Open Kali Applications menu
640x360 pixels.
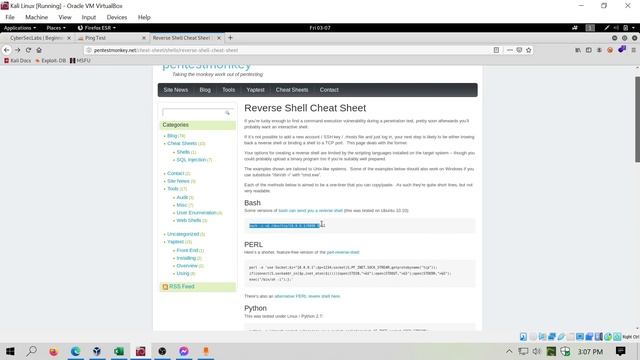click(x=20, y=28)
